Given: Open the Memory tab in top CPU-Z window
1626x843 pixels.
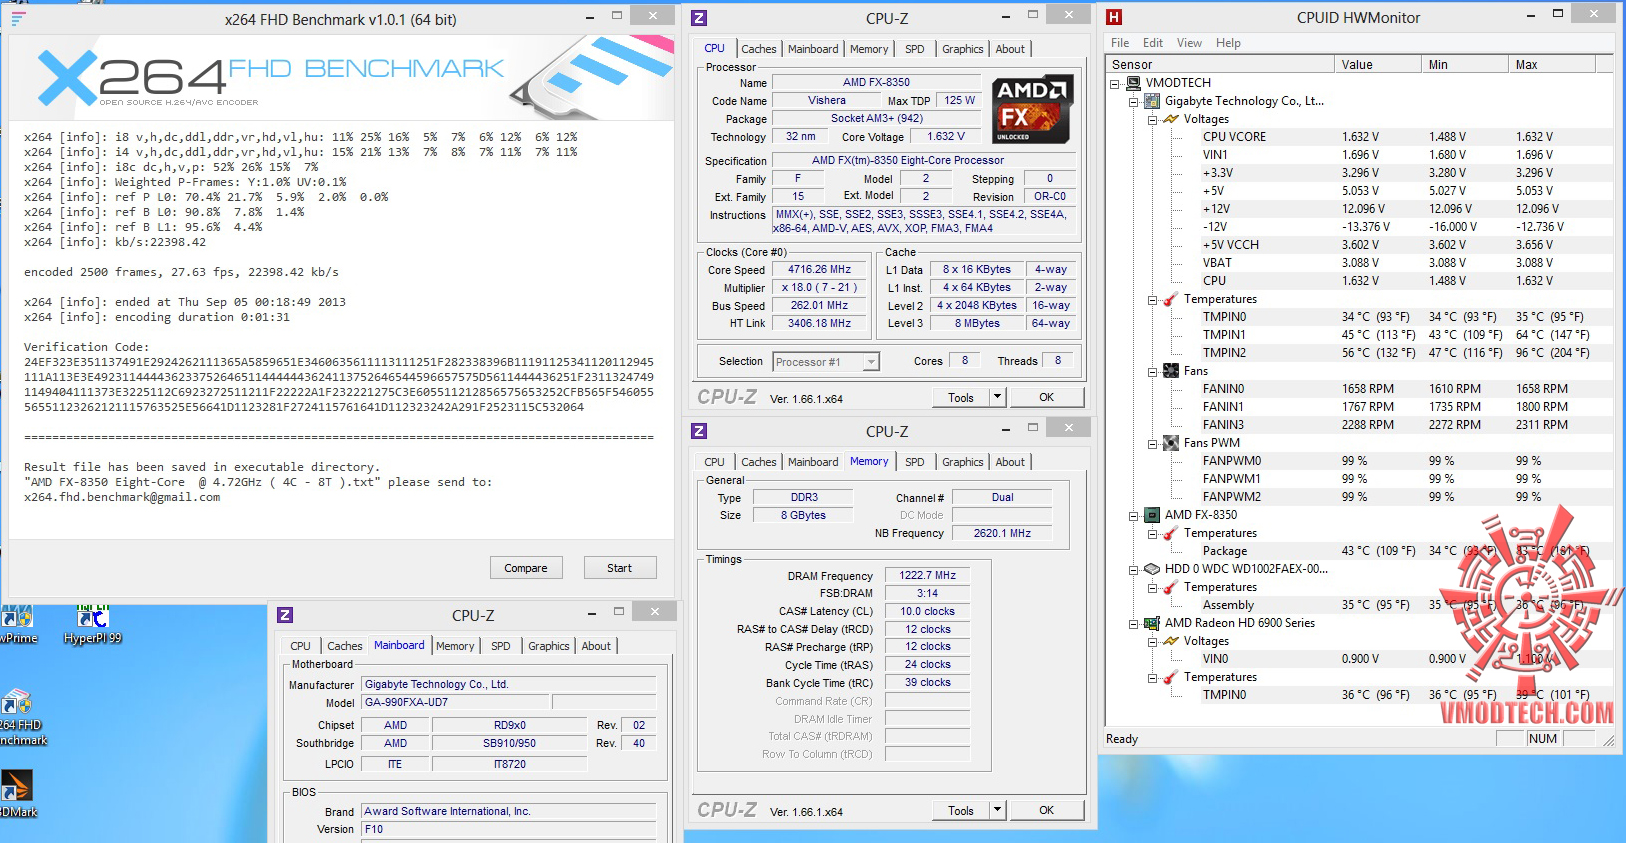Looking at the screenshot, I should coord(869,49).
